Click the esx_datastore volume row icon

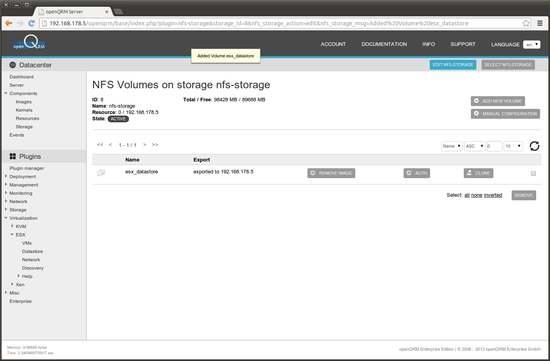101,172
